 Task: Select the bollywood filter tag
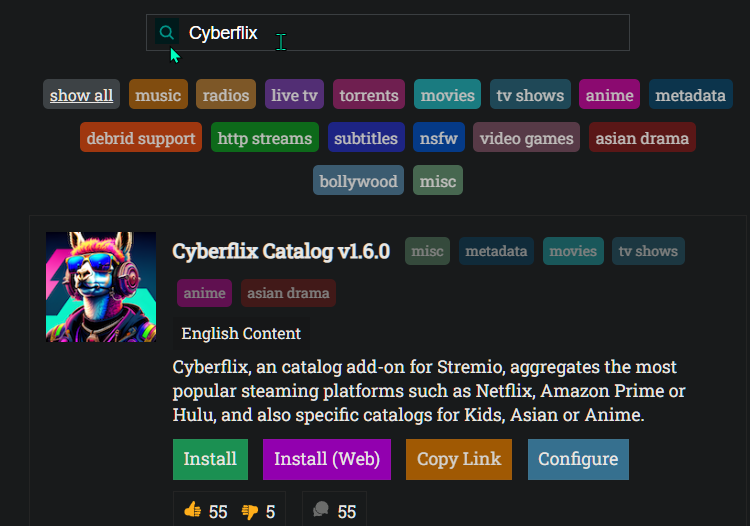pos(358,180)
